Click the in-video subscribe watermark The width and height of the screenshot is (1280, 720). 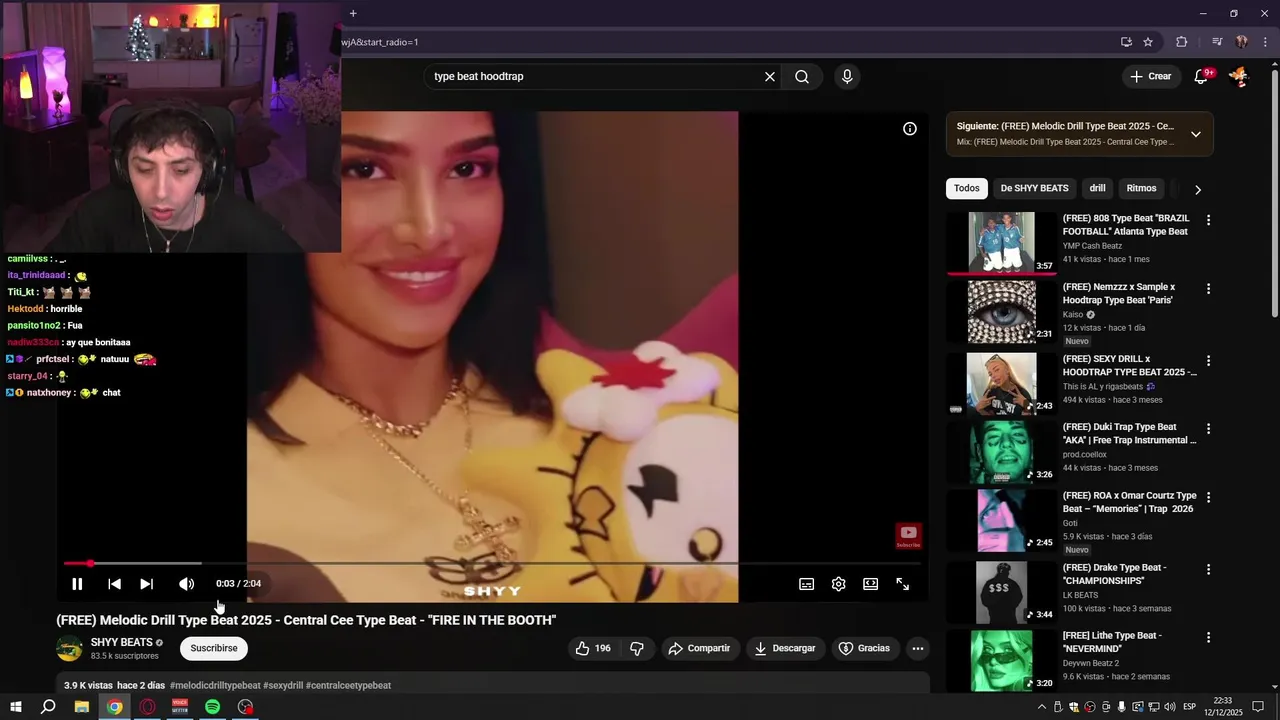(x=908, y=536)
